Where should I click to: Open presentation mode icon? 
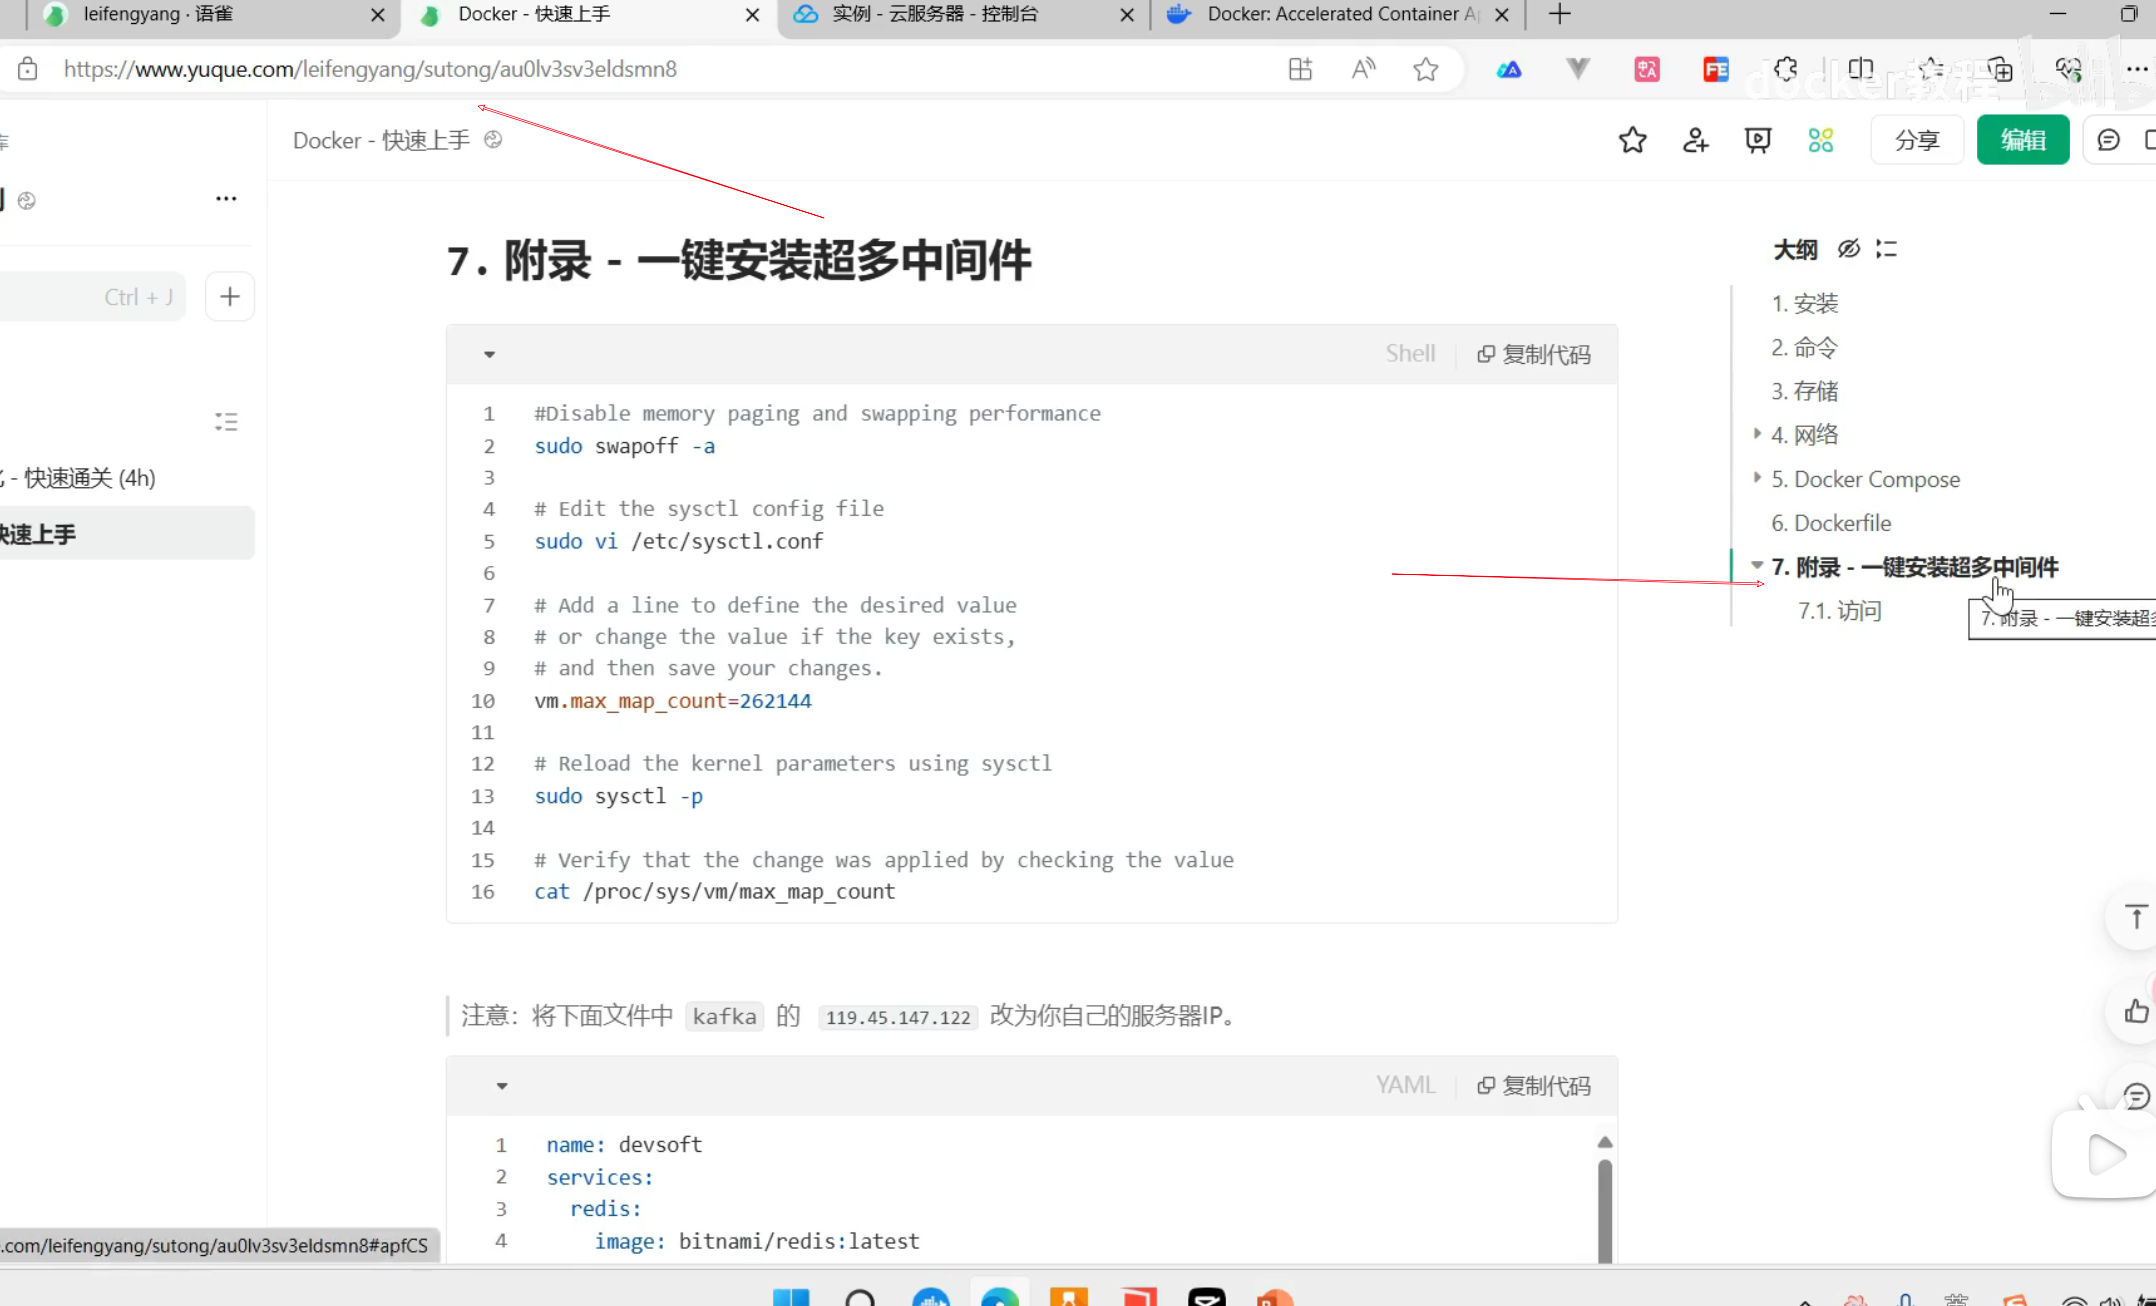point(1757,140)
